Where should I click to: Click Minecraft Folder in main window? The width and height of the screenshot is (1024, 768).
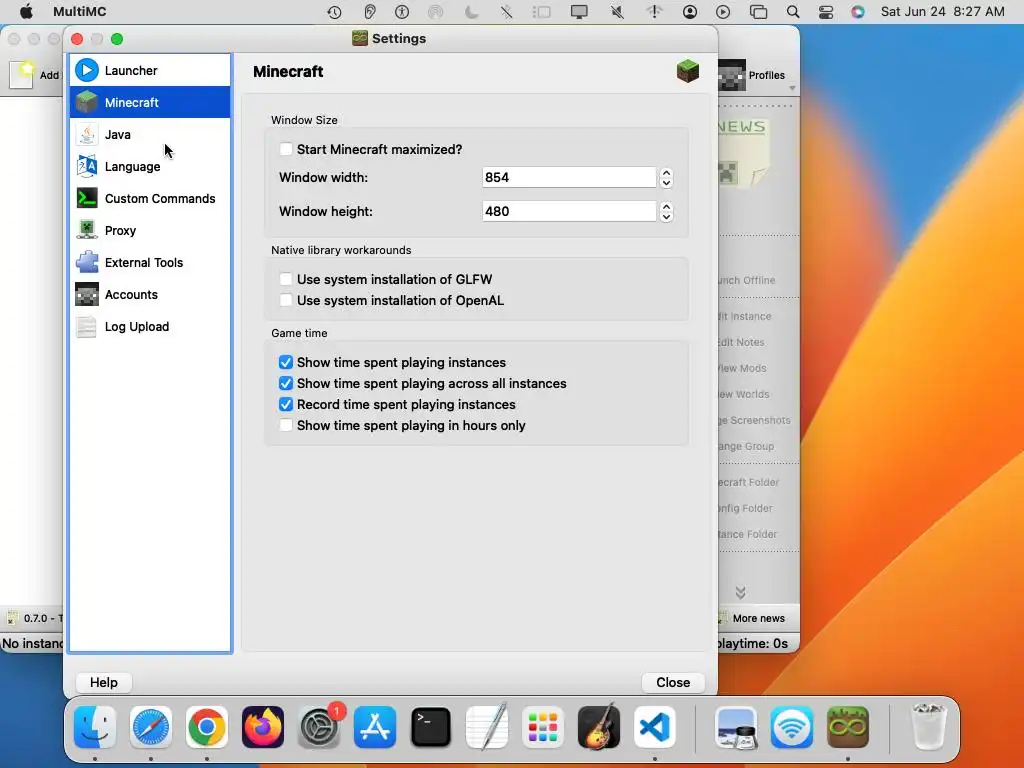tap(748, 483)
